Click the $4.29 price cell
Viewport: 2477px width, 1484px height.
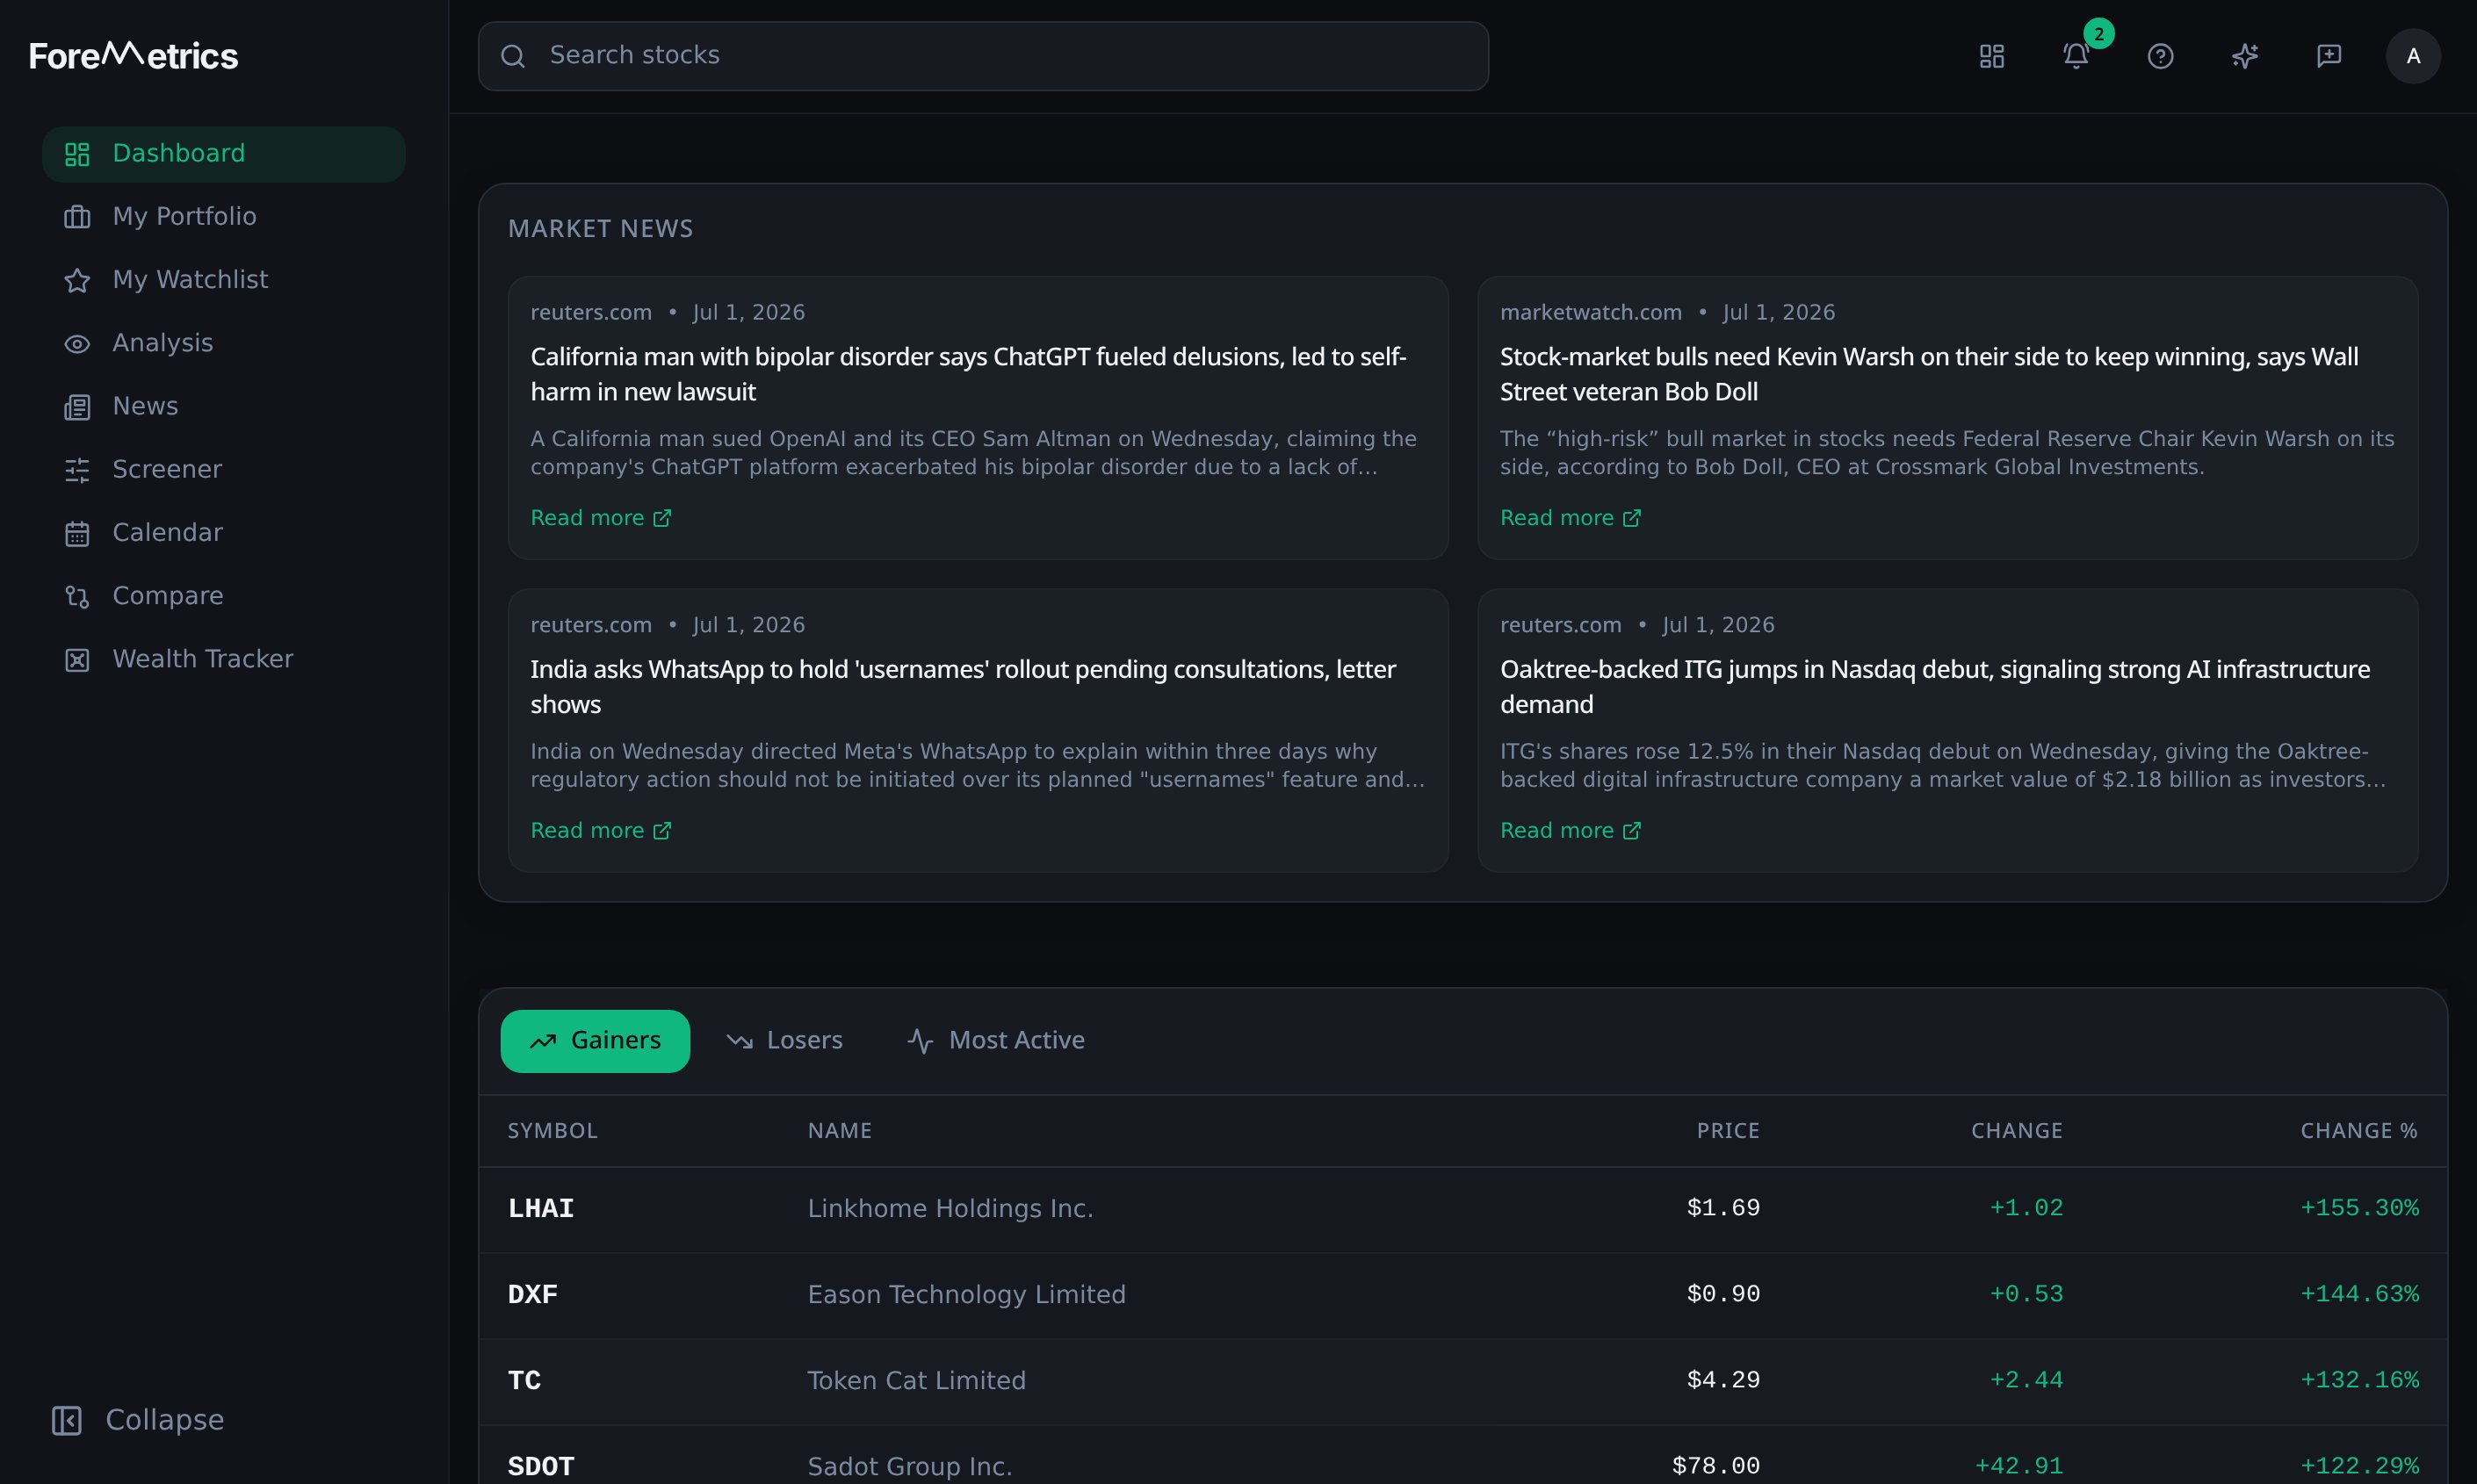1723,1381
